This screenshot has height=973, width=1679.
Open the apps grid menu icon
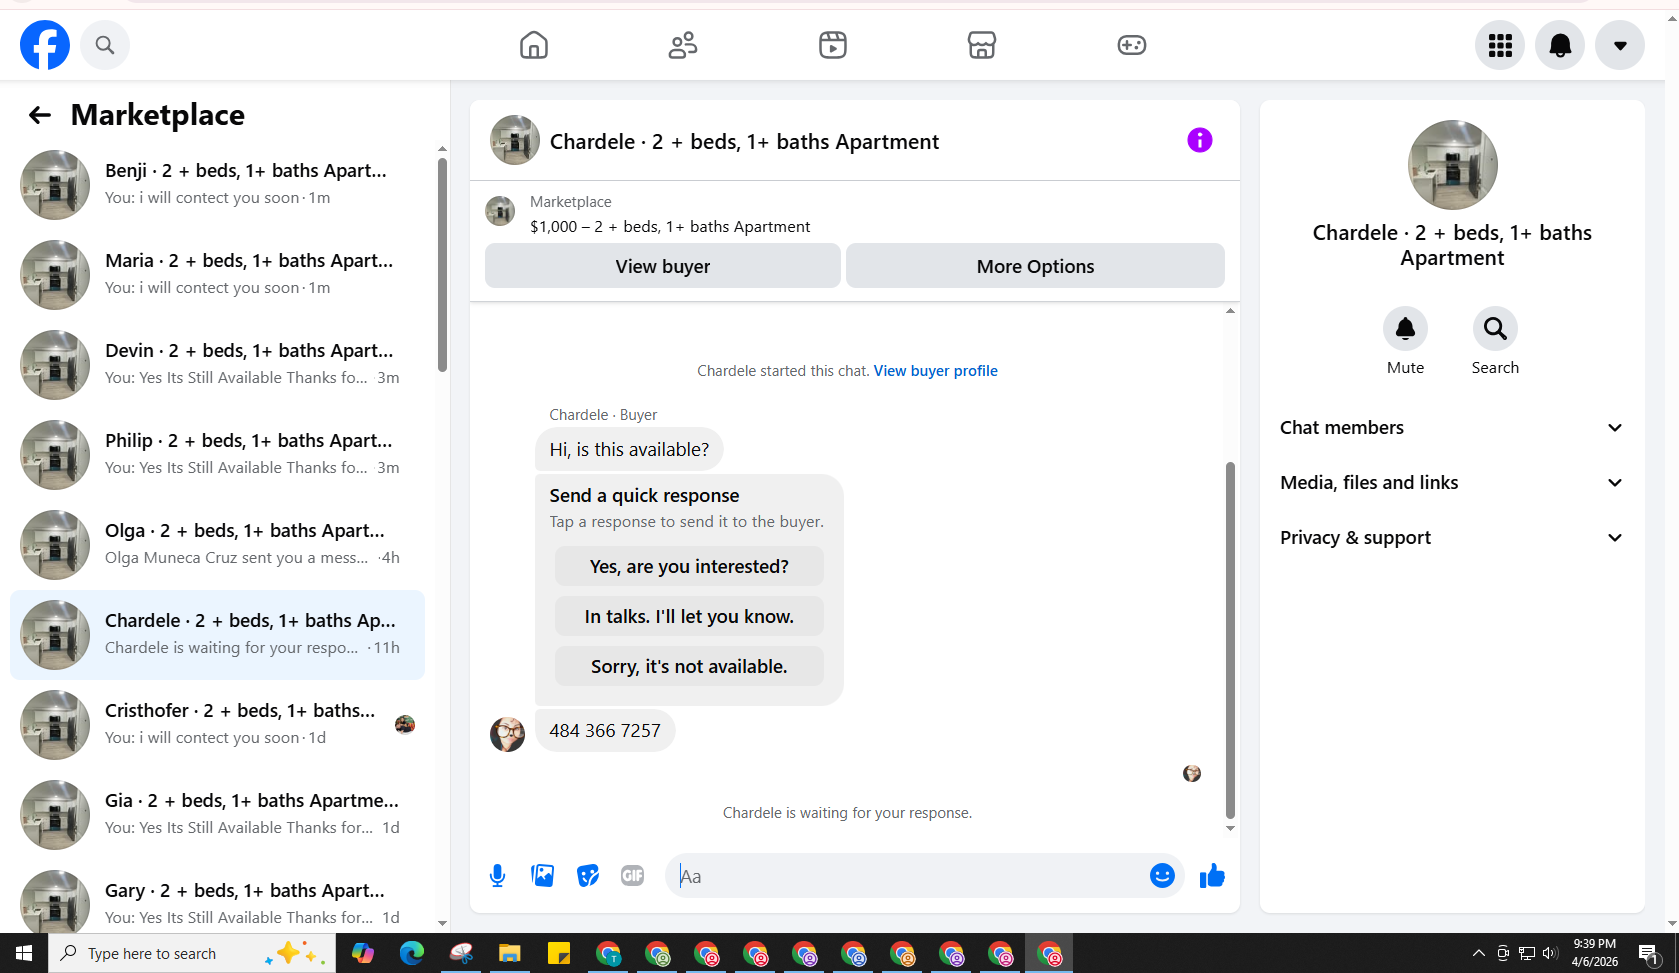(x=1500, y=45)
